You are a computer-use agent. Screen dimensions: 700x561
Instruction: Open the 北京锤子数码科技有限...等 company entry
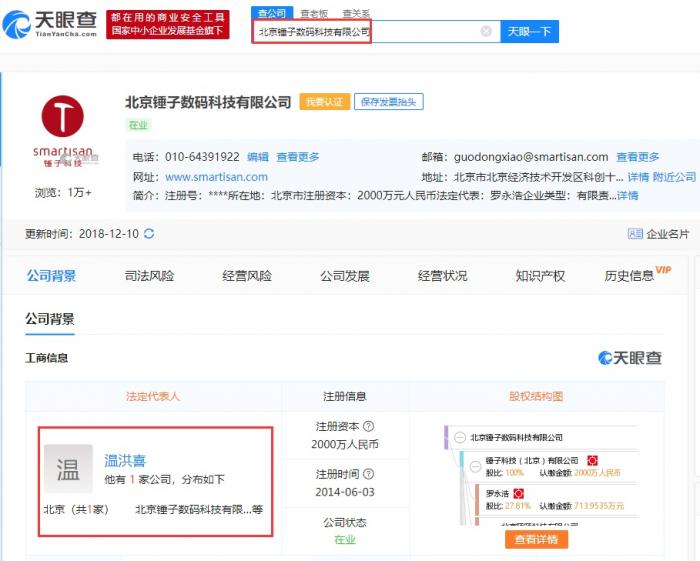point(199,509)
